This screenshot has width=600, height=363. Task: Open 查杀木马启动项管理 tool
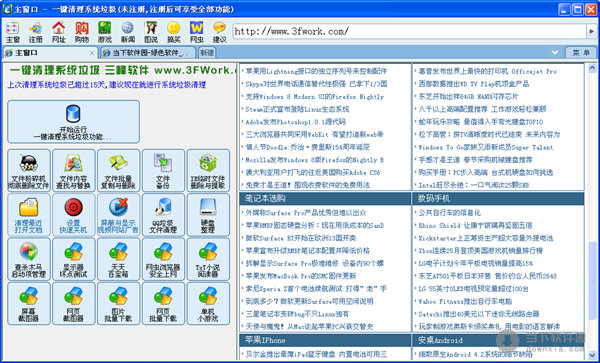(x=29, y=259)
